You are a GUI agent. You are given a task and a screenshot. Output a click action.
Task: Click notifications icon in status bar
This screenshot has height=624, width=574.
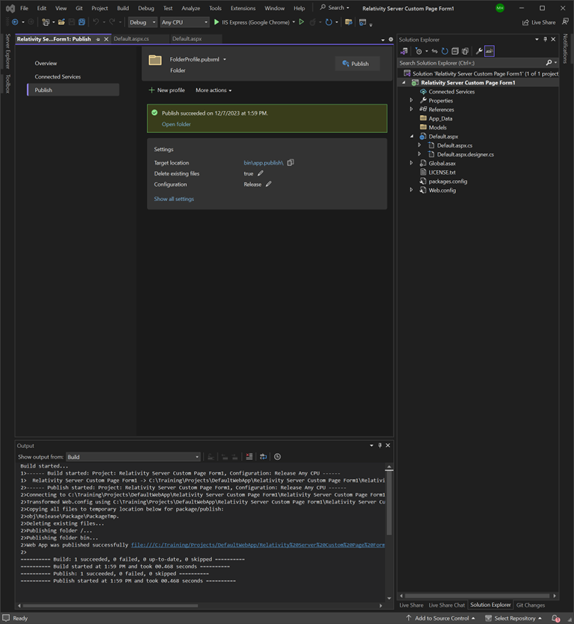click(x=556, y=618)
